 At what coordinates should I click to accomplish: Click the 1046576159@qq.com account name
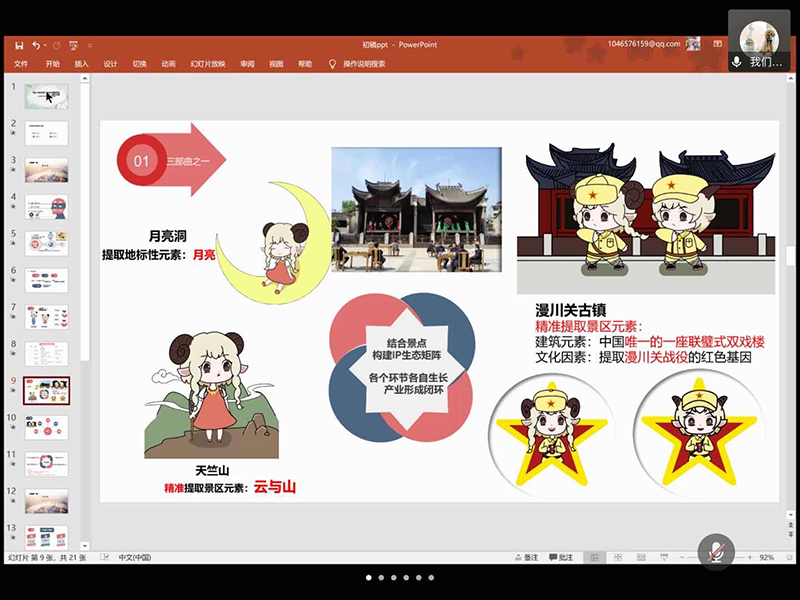point(644,44)
